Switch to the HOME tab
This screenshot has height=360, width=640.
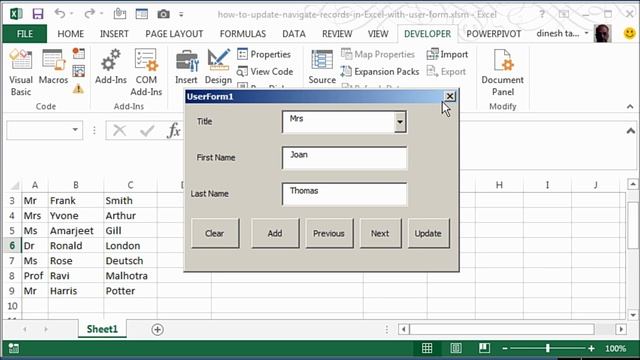[71, 34]
